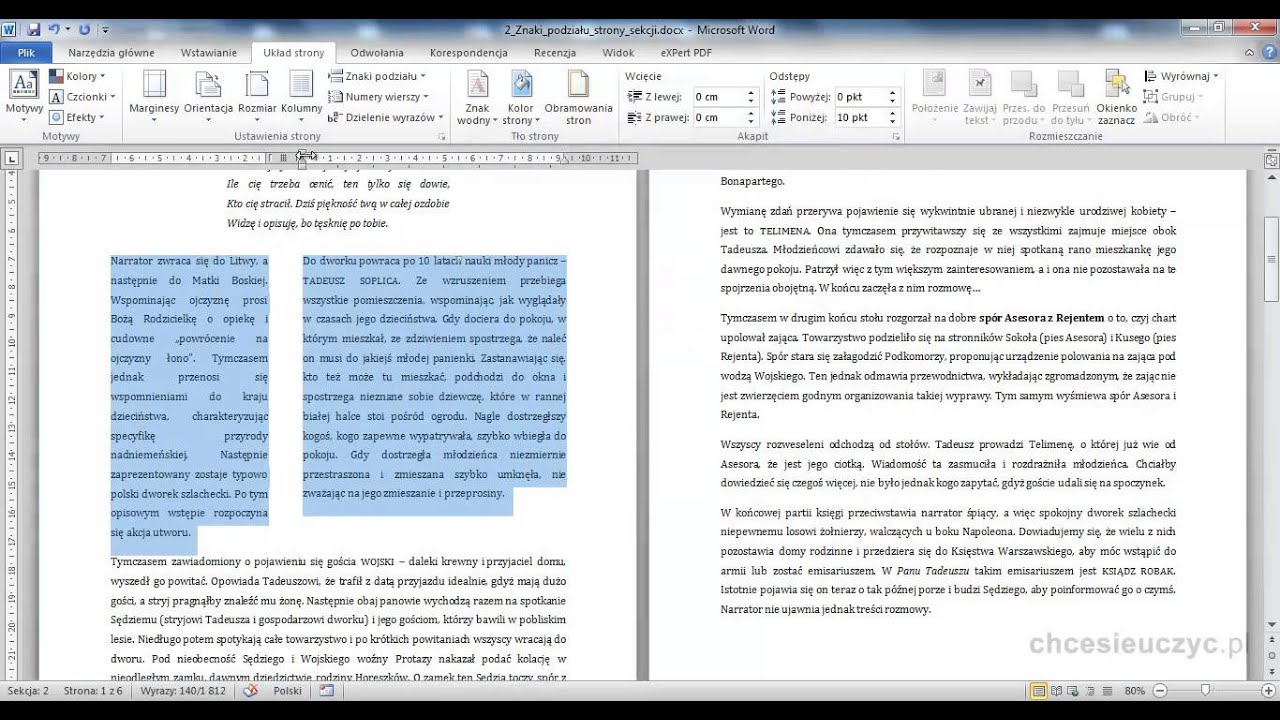Open the Motywy themes gallery

(x=24, y=94)
